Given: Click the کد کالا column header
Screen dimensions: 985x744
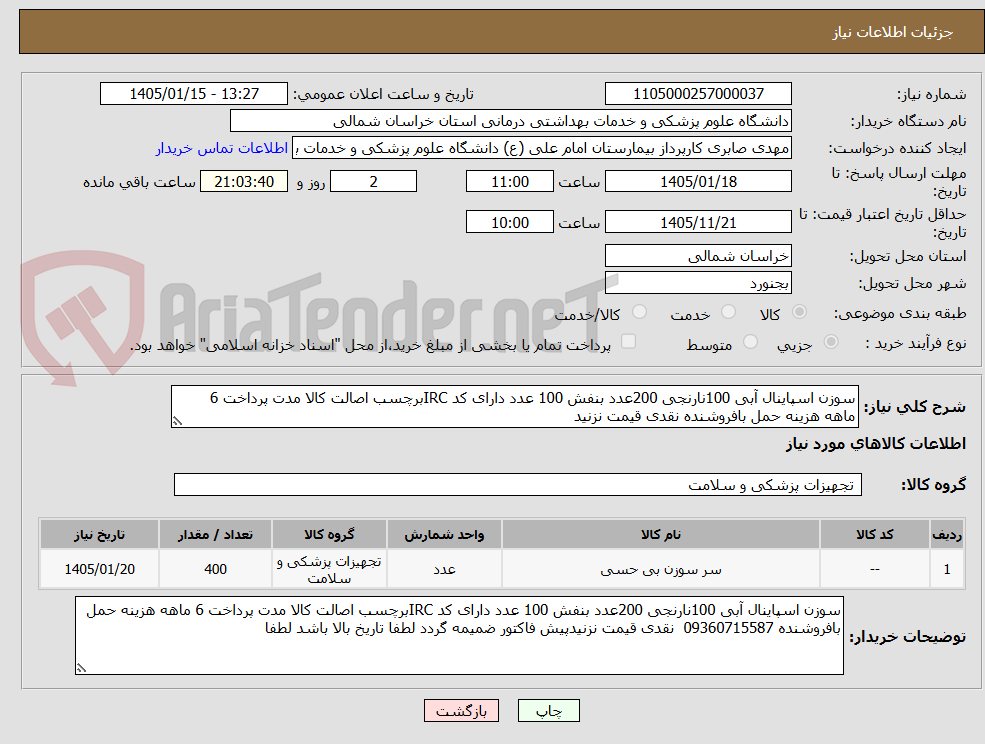Looking at the screenshot, I should (874, 534).
